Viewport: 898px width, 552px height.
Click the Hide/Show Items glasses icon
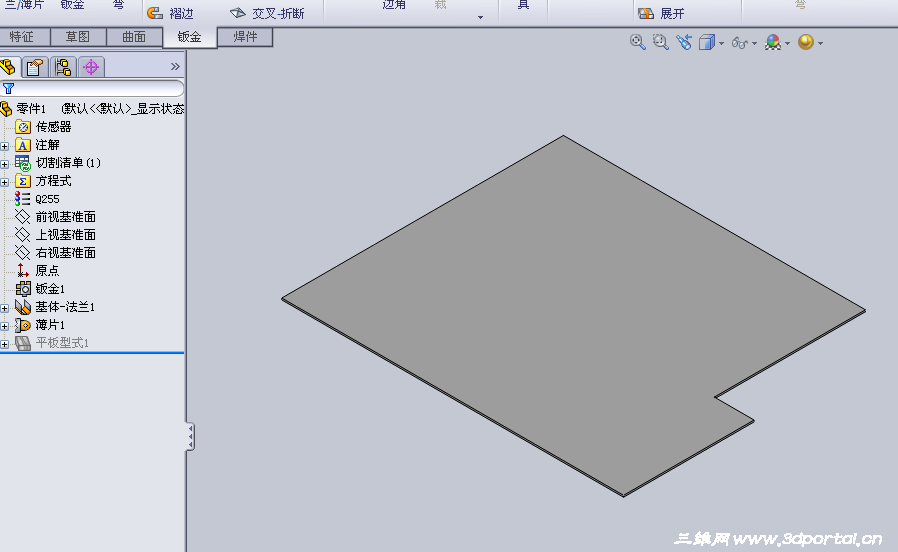739,43
